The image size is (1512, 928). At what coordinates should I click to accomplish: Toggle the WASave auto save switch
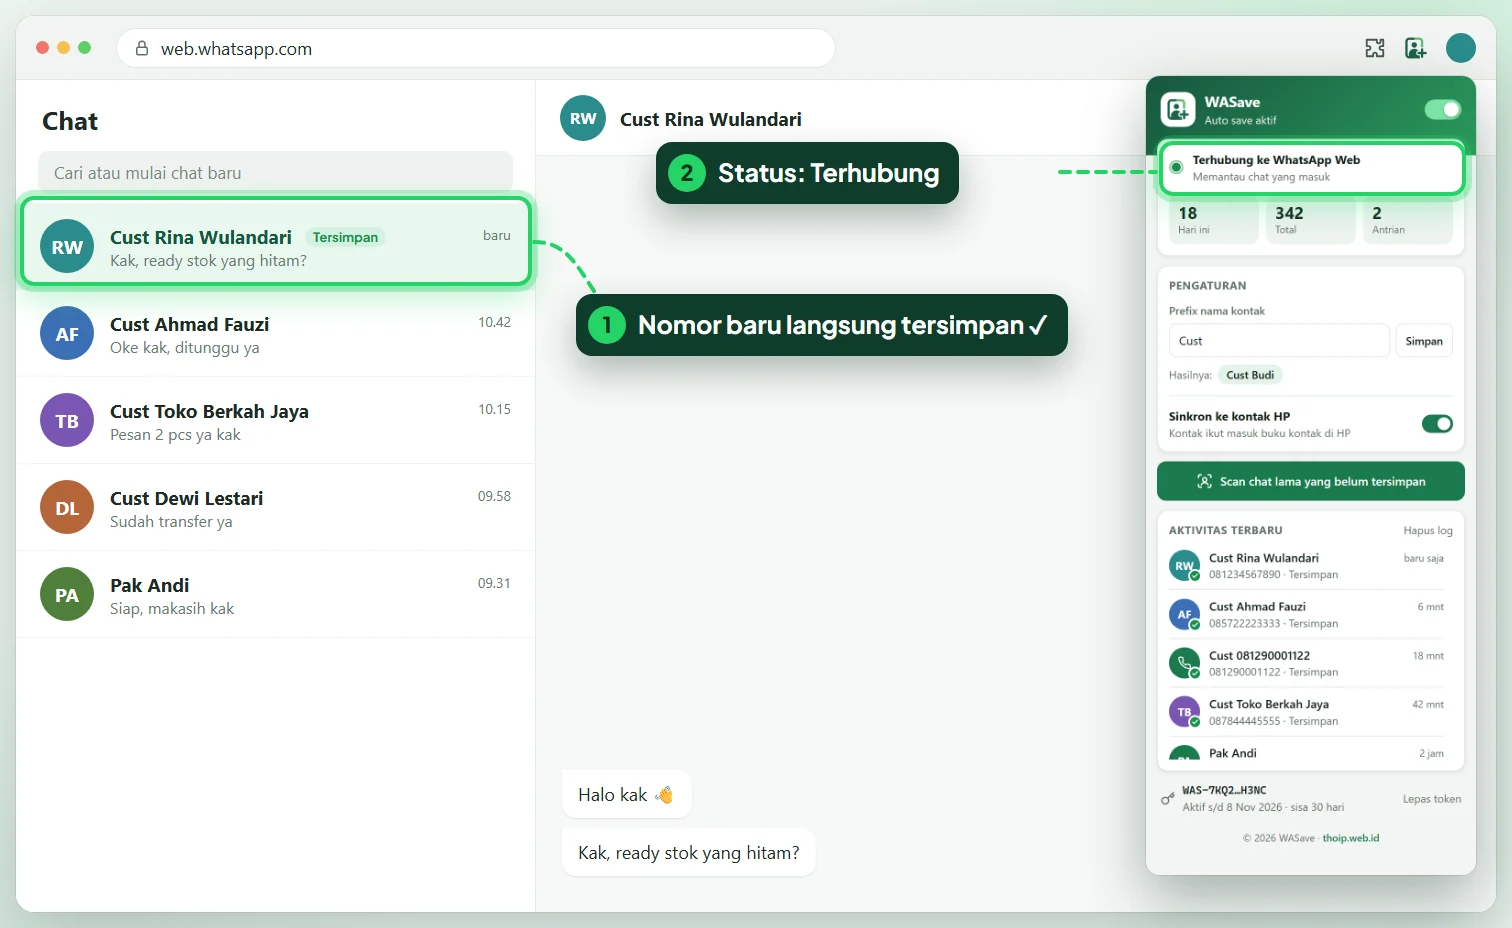1442,109
